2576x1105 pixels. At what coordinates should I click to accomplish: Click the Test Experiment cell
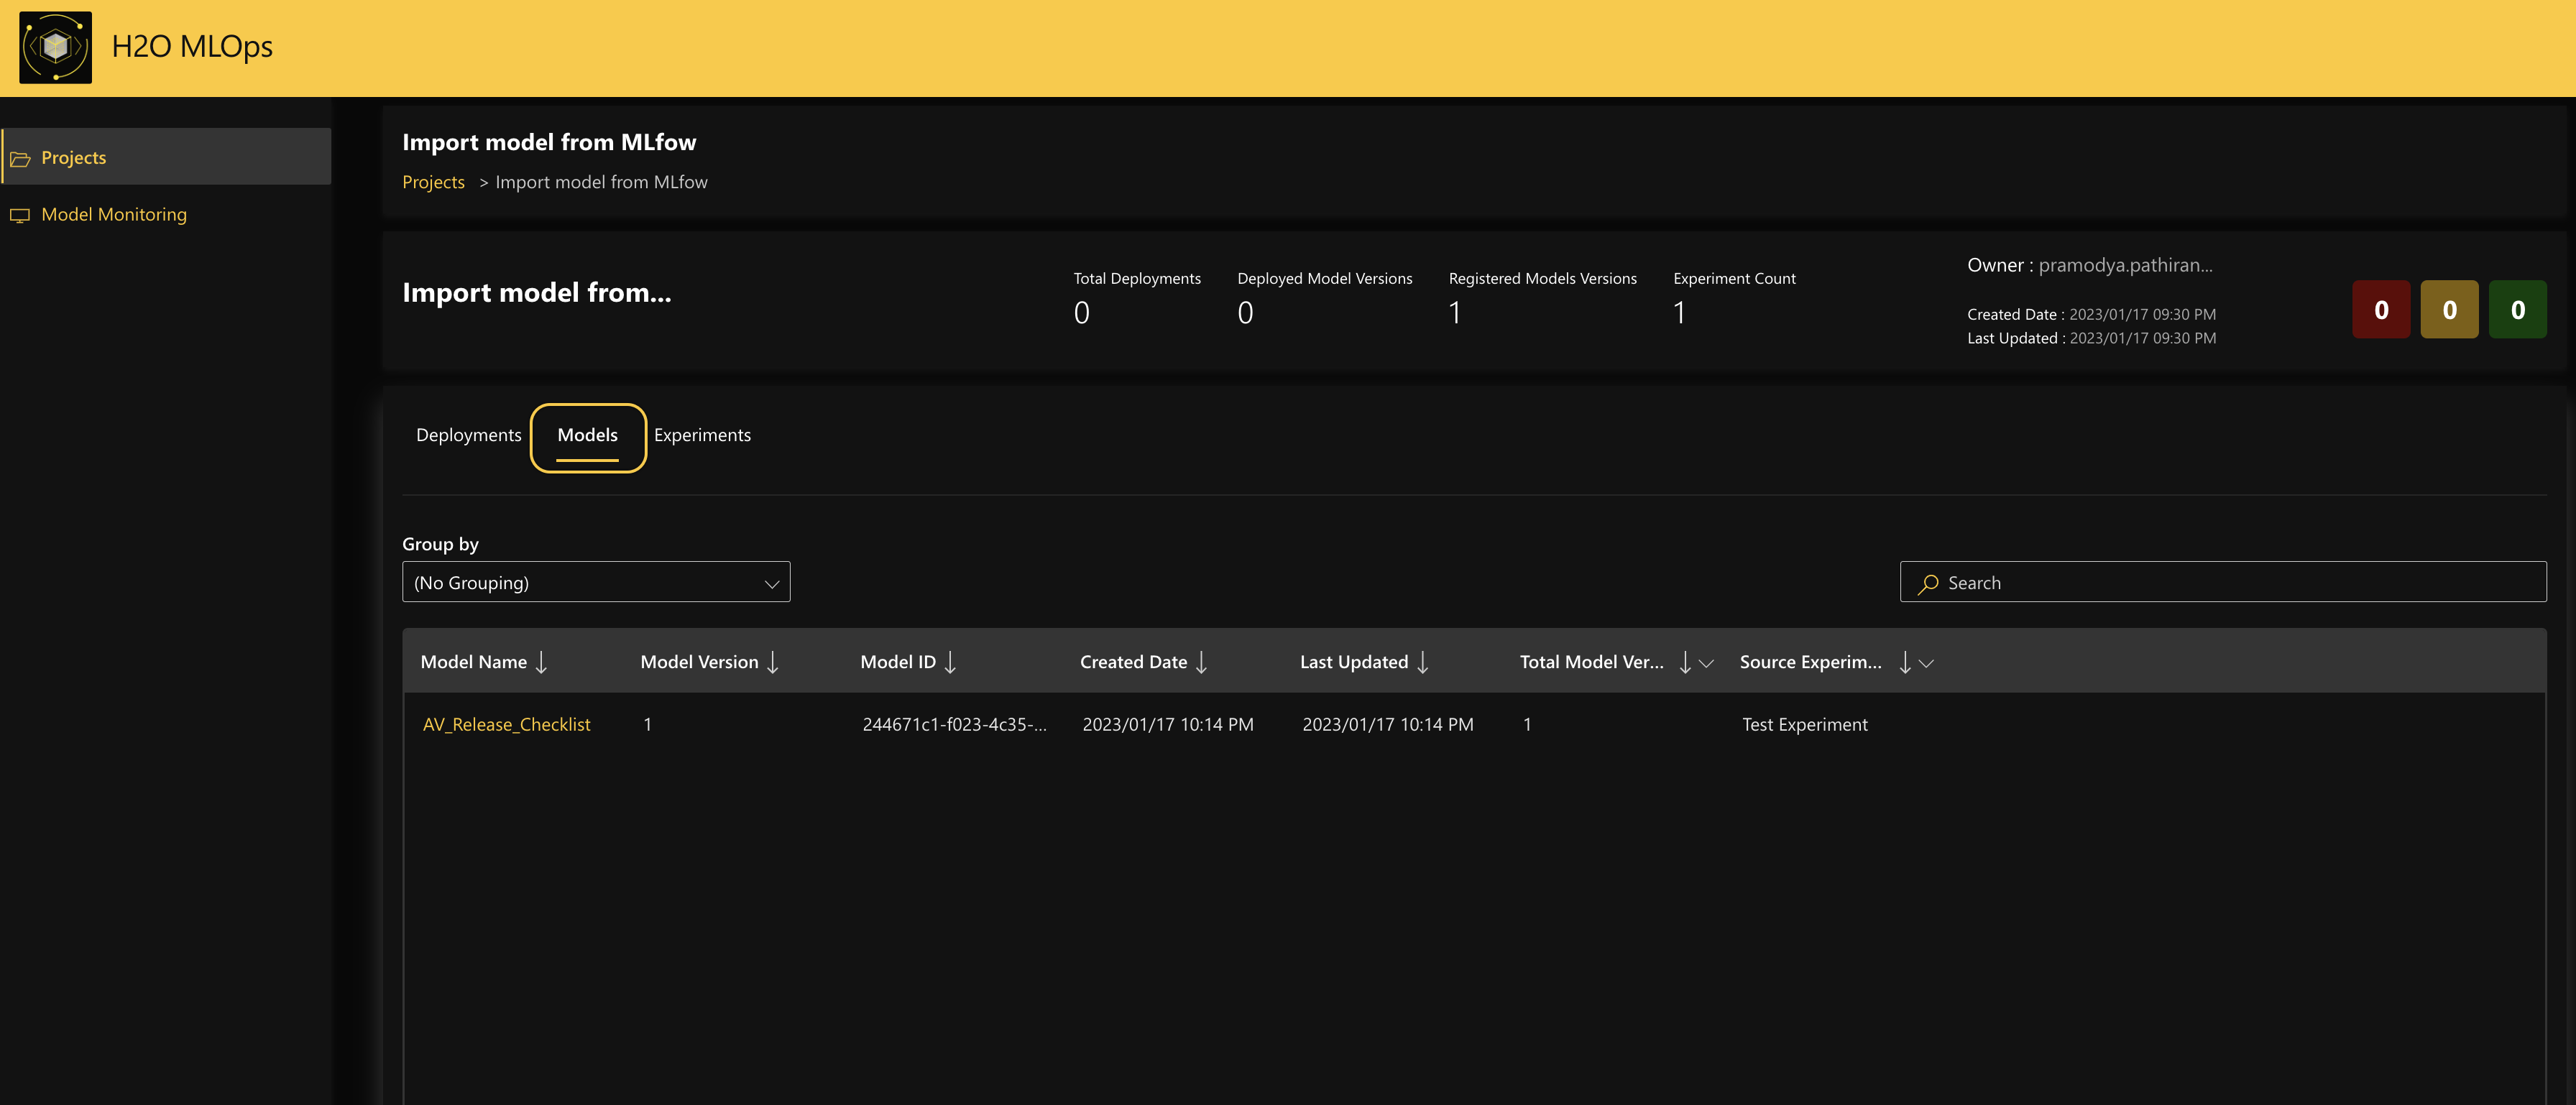(1804, 725)
